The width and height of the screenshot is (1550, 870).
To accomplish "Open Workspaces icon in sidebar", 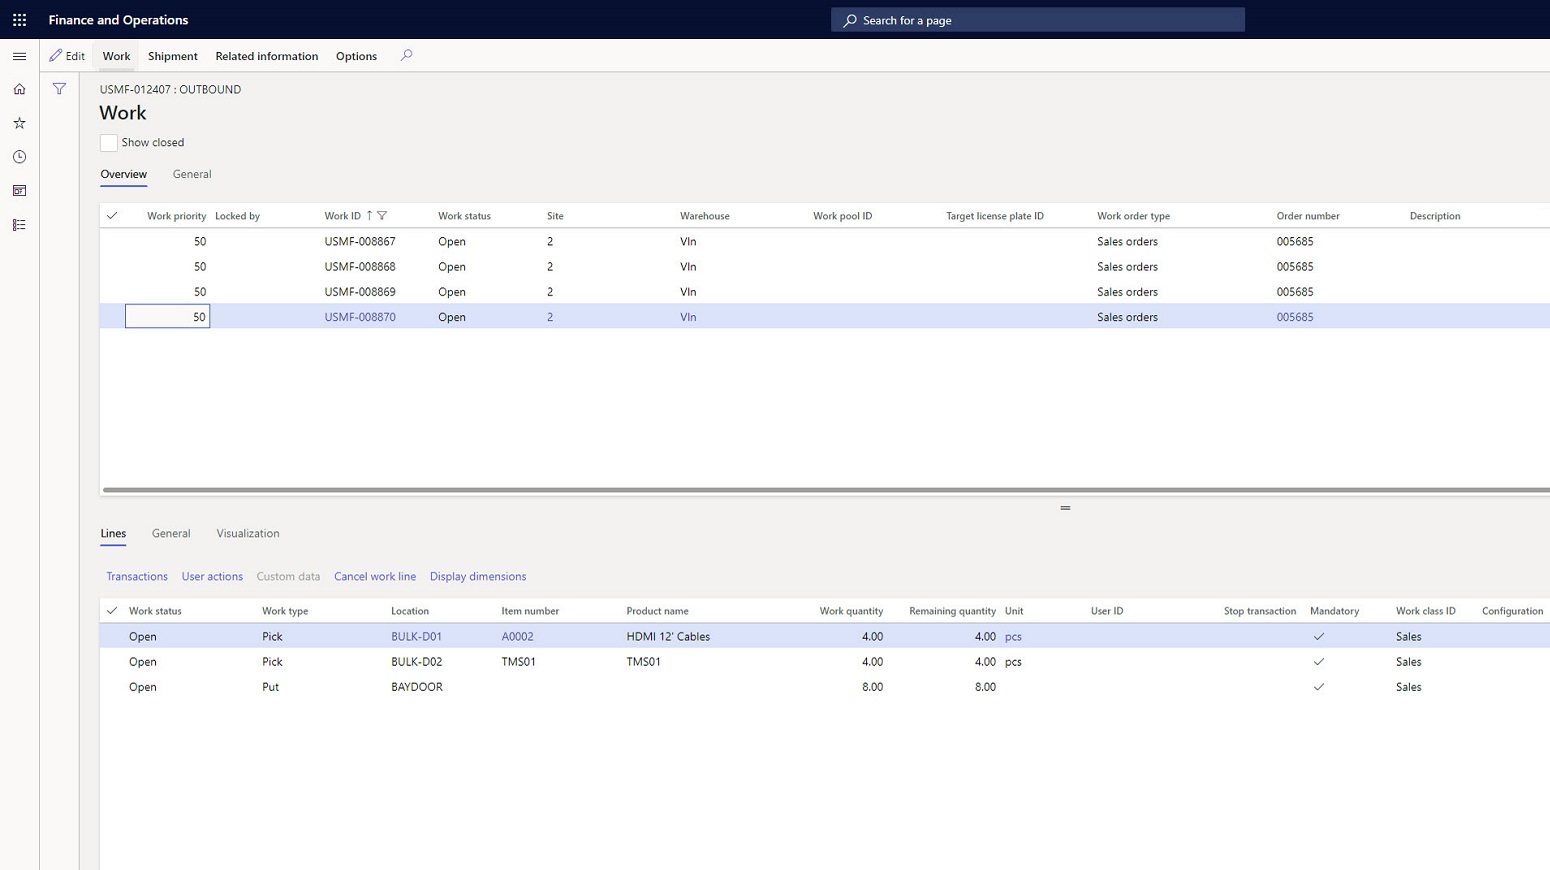I will click(x=19, y=191).
